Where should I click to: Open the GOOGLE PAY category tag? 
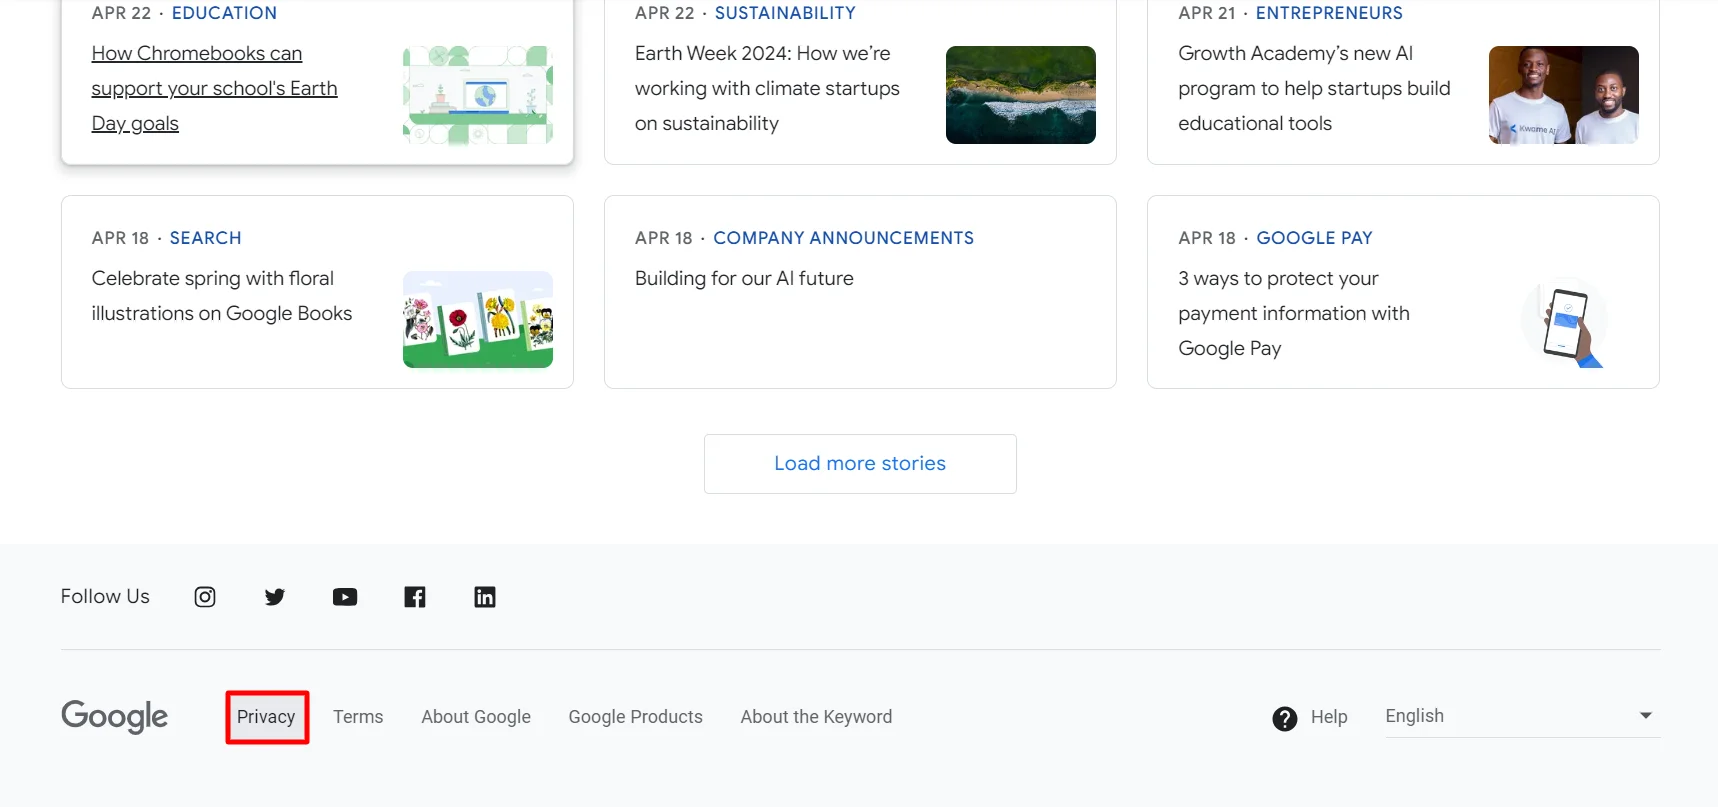pos(1314,238)
